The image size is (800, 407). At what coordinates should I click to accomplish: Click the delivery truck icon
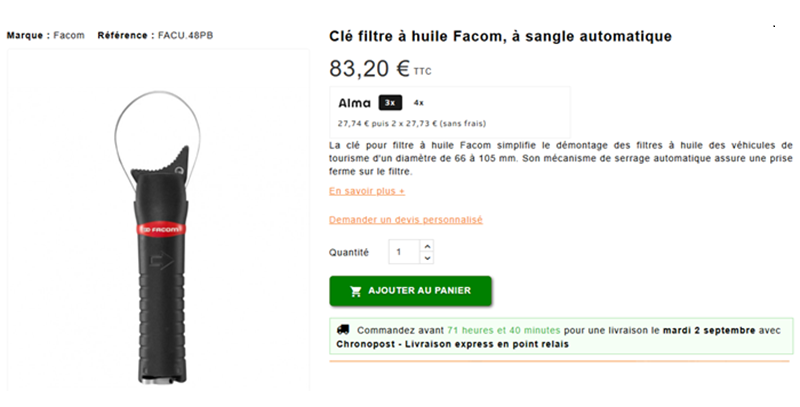click(x=343, y=330)
